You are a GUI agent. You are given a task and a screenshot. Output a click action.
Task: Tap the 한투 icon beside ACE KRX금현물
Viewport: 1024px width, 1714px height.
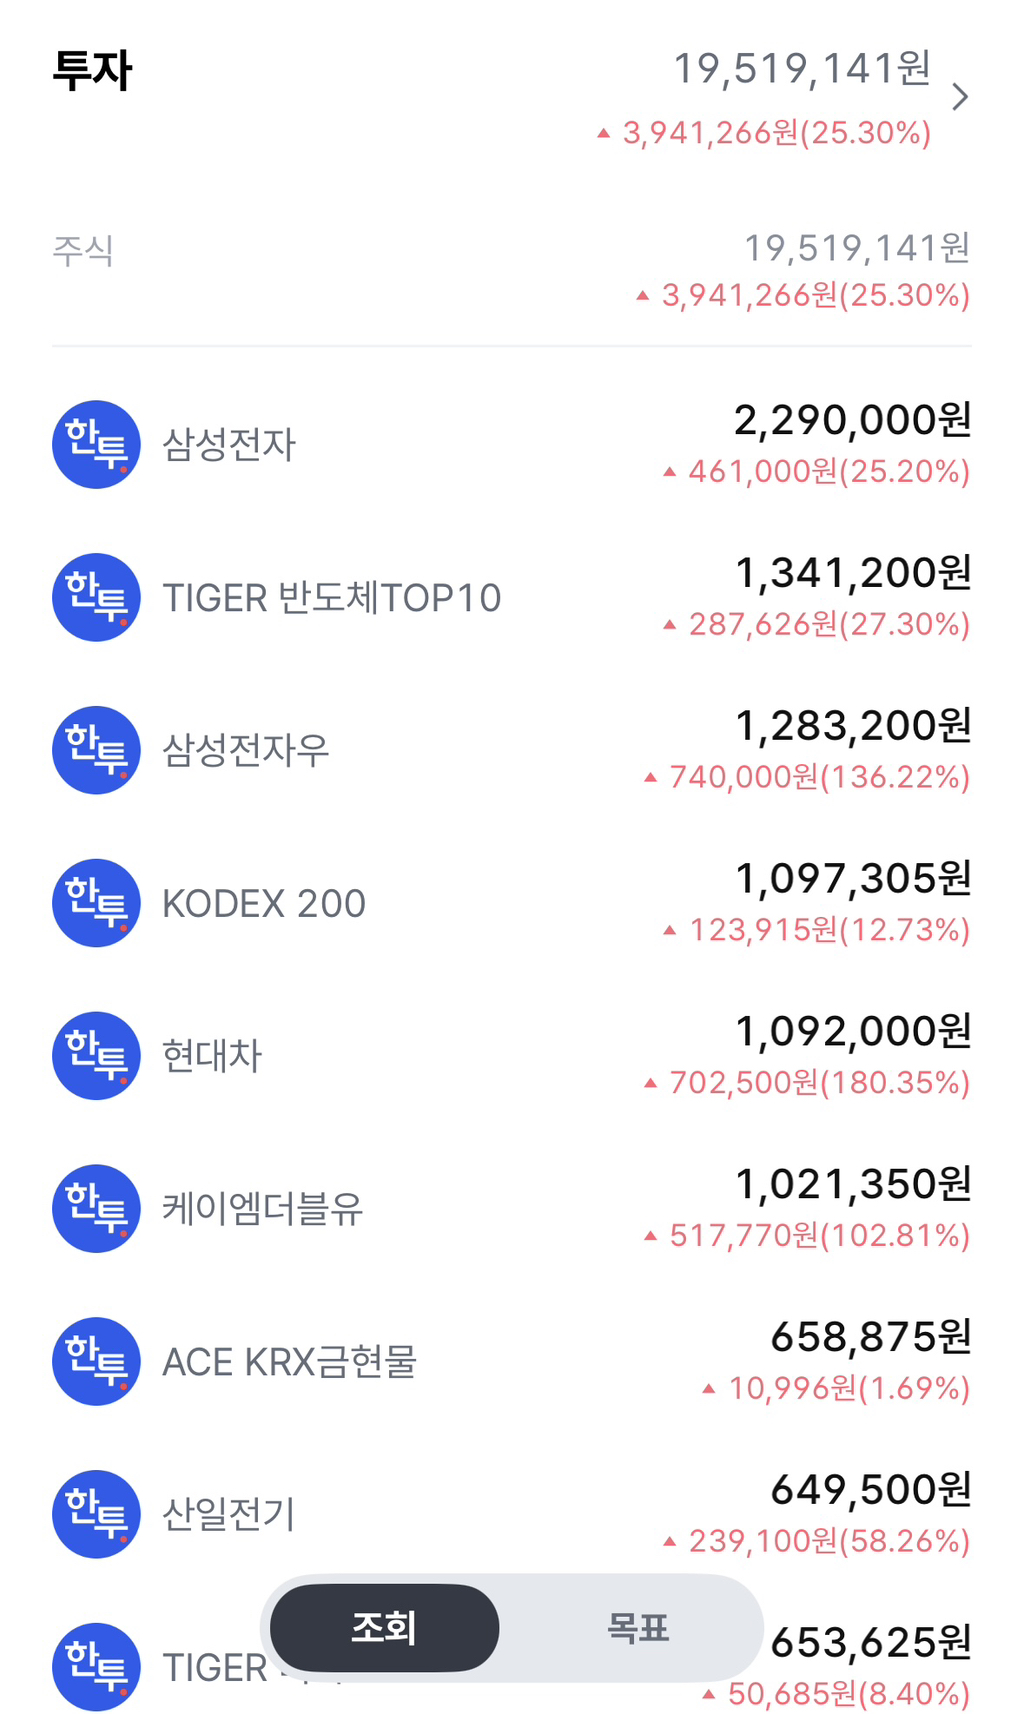click(96, 1362)
